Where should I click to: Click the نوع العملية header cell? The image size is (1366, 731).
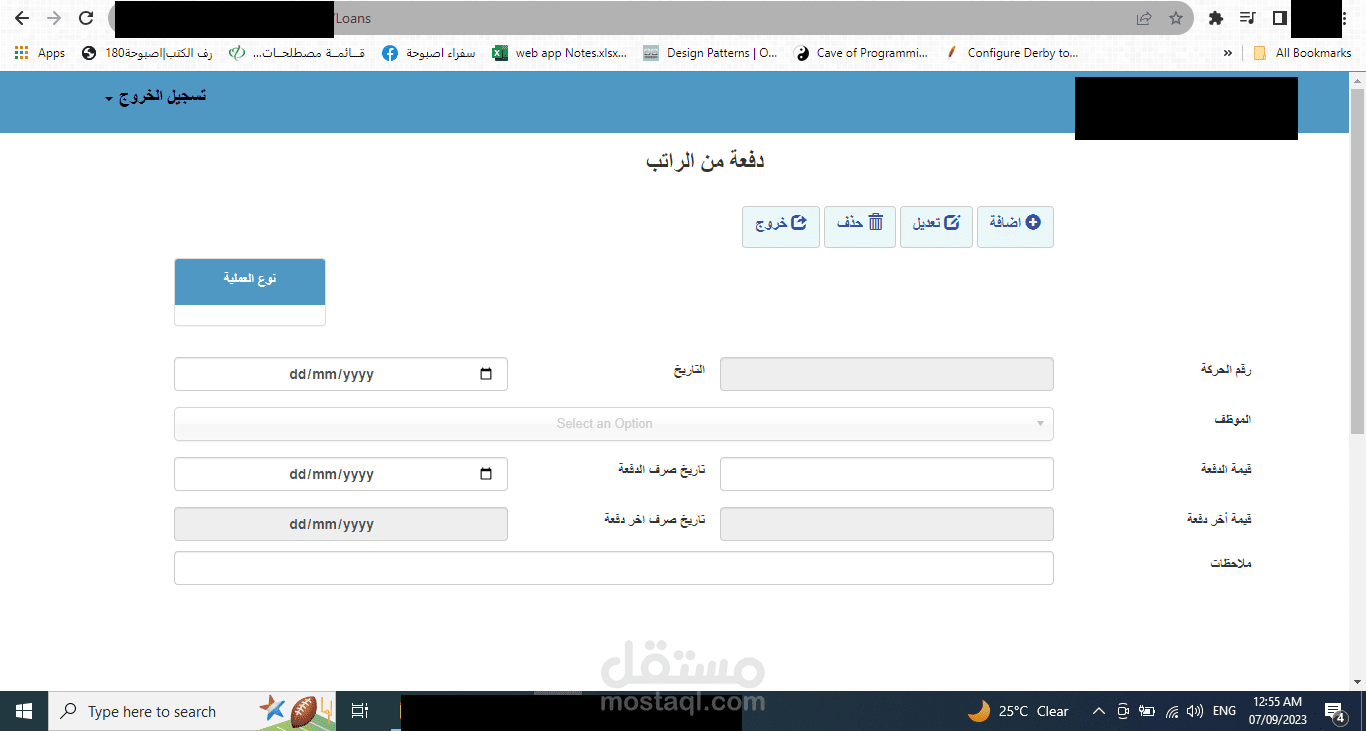click(x=250, y=281)
